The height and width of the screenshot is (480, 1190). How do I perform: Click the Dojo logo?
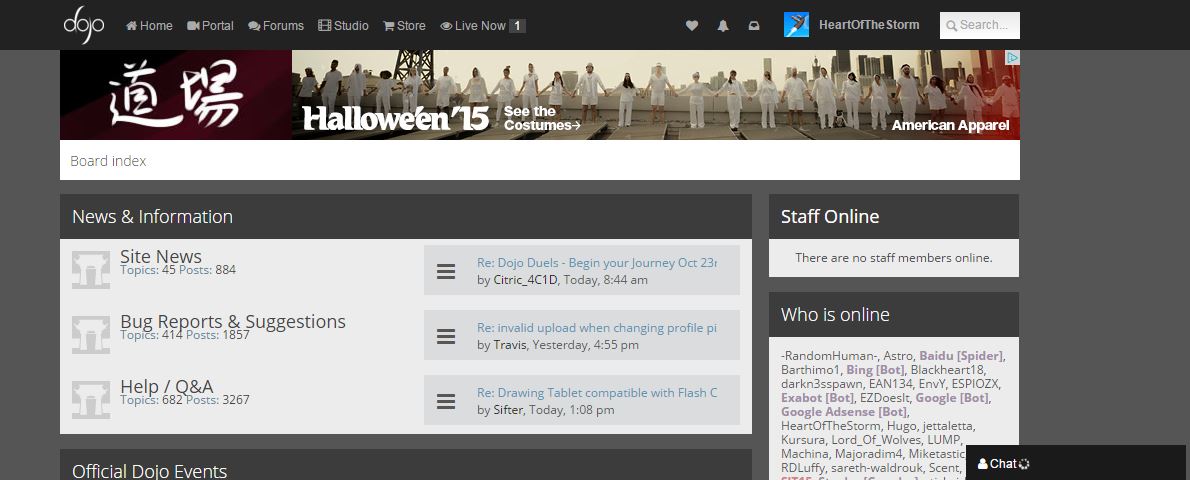pyautogui.click(x=83, y=25)
